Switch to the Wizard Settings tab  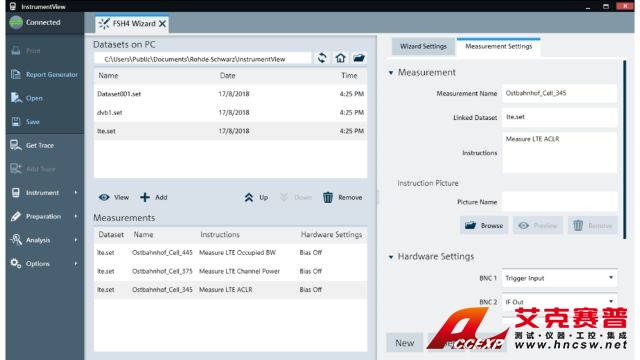point(423,46)
